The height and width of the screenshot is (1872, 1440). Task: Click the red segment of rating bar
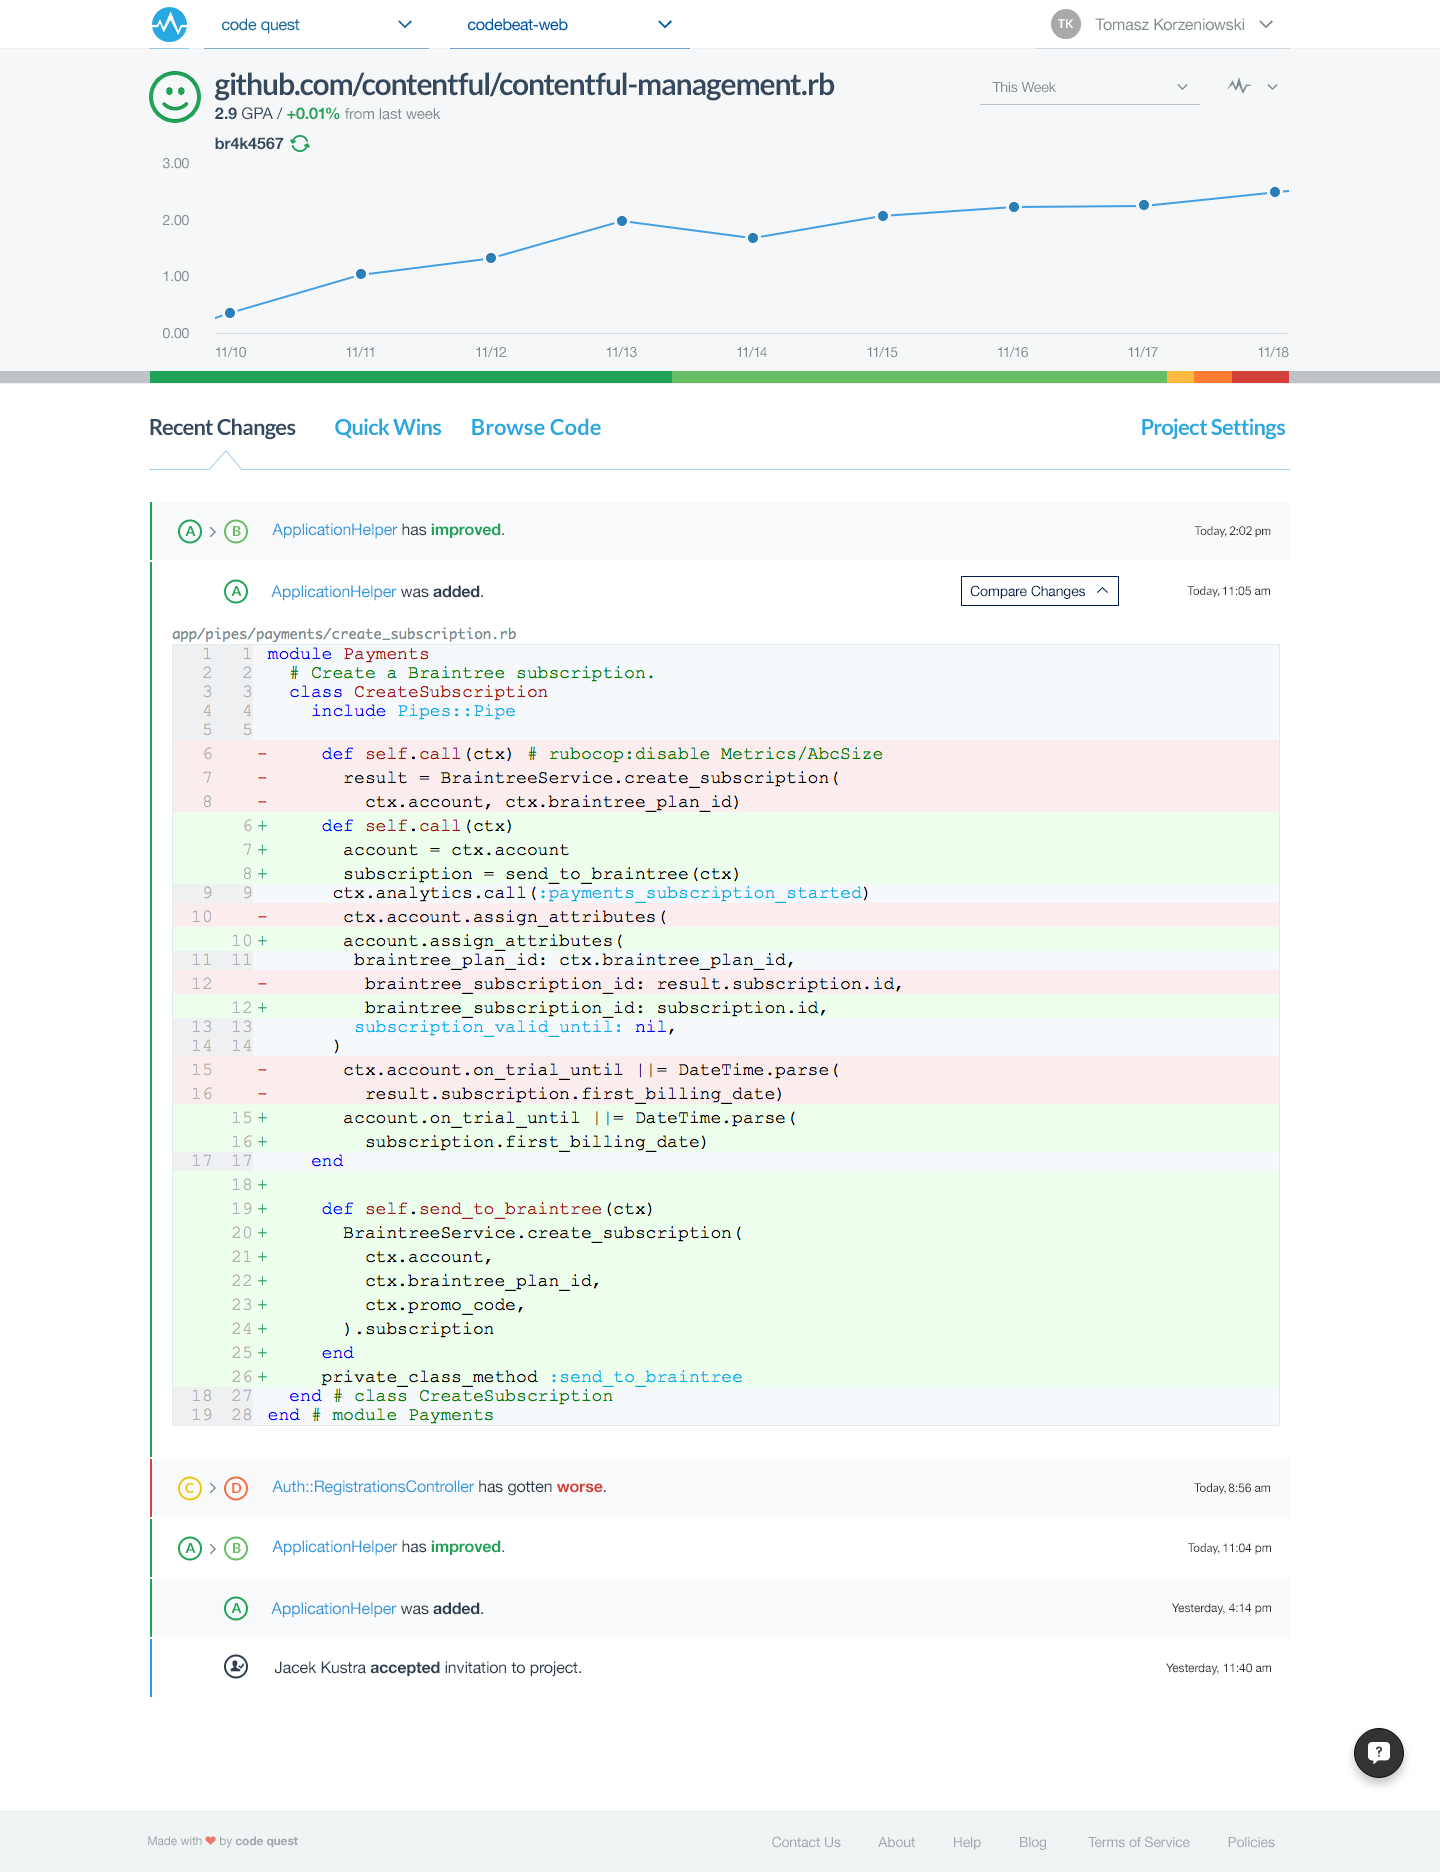click(x=1260, y=377)
